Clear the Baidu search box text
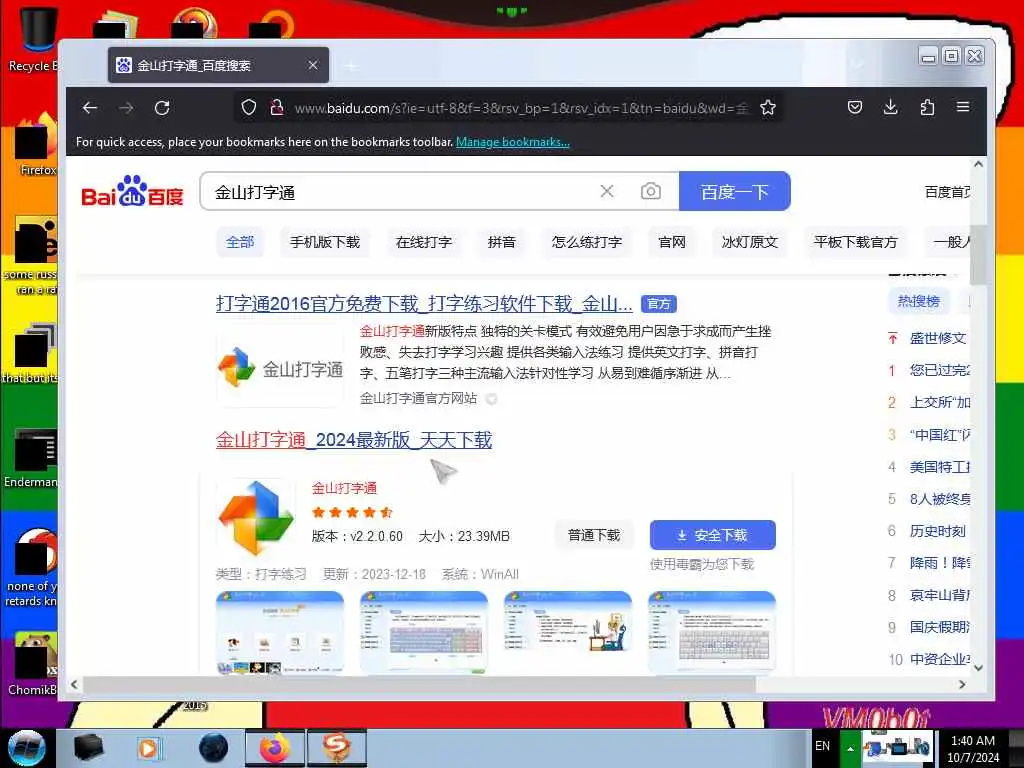Viewport: 1024px width, 768px height. pyautogui.click(x=607, y=191)
